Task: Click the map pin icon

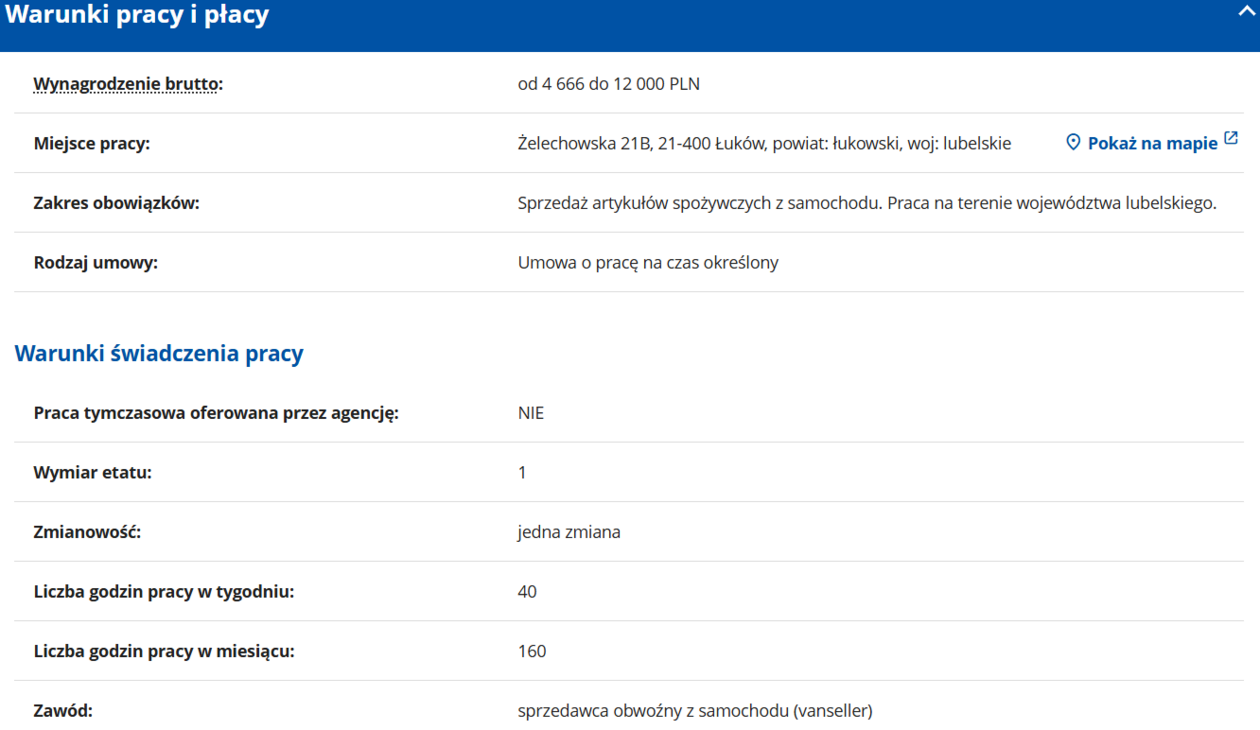Action: click(1073, 143)
